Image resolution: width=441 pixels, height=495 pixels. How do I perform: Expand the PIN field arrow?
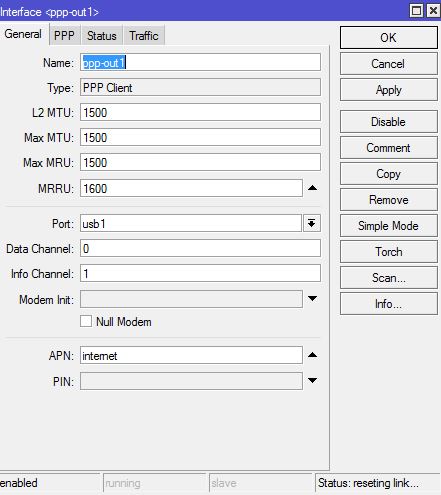coord(312,381)
